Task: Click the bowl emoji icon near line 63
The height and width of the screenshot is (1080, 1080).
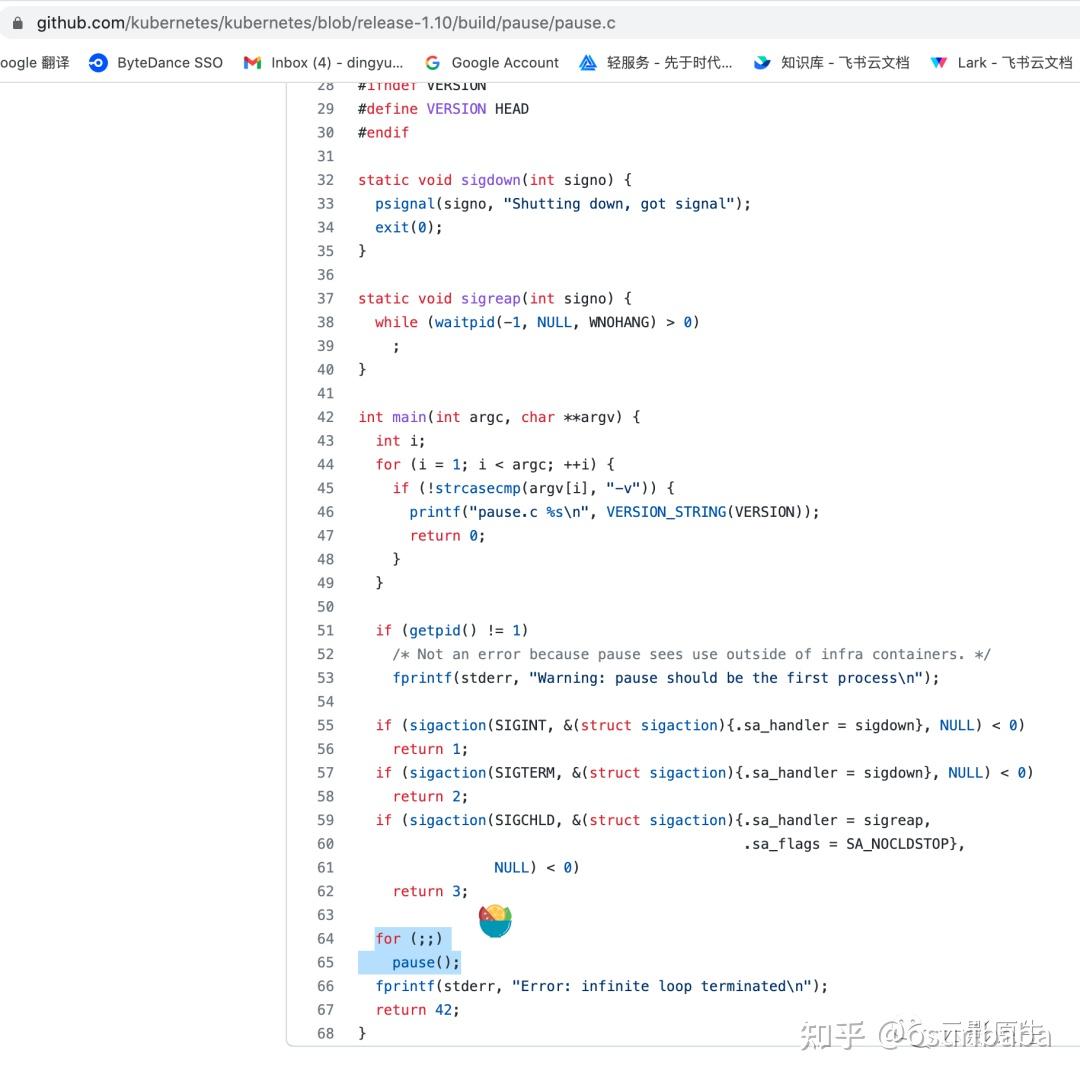Action: point(495,921)
